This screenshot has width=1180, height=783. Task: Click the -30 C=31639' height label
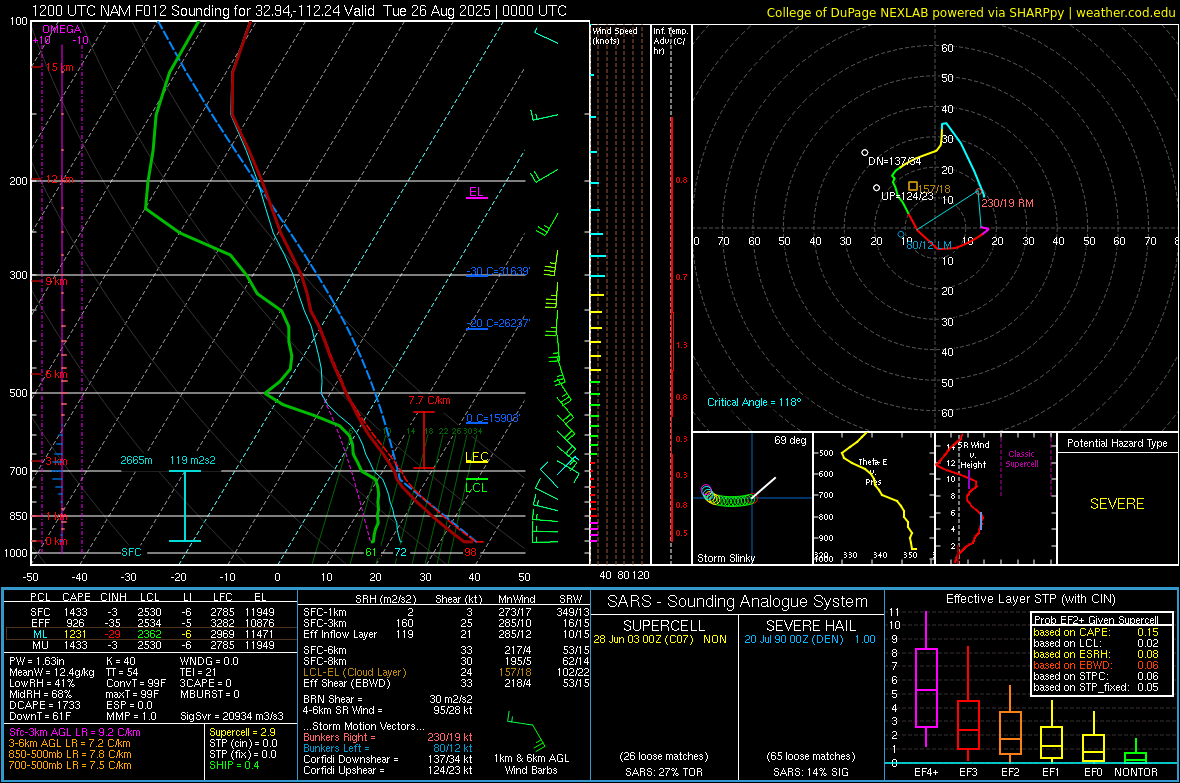point(497,271)
